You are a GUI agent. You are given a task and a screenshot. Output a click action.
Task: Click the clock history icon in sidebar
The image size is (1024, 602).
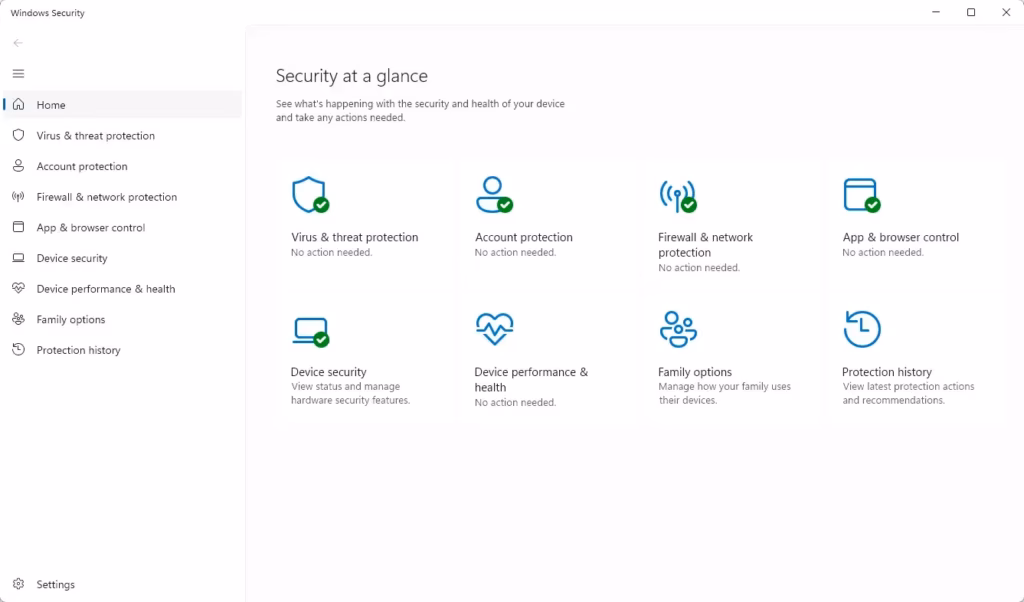18,349
